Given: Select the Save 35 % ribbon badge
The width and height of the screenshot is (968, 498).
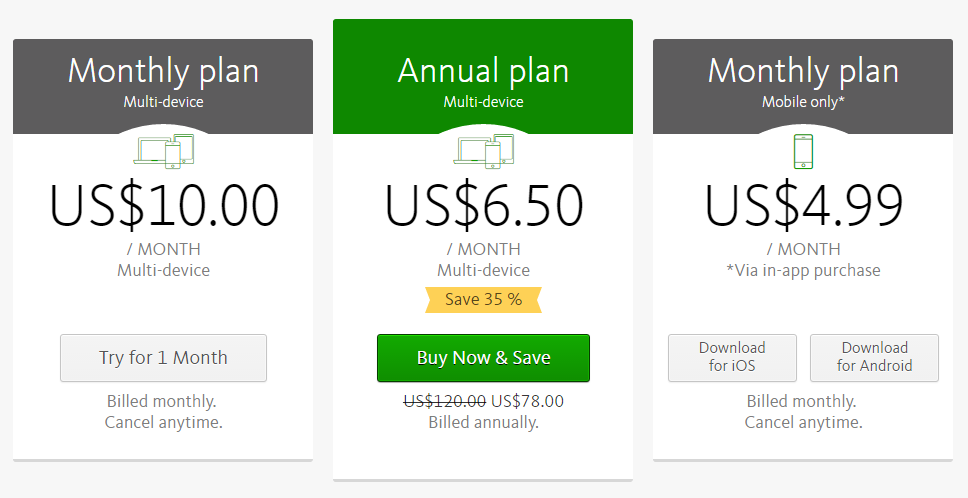Looking at the screenshot, I should 483,300.
